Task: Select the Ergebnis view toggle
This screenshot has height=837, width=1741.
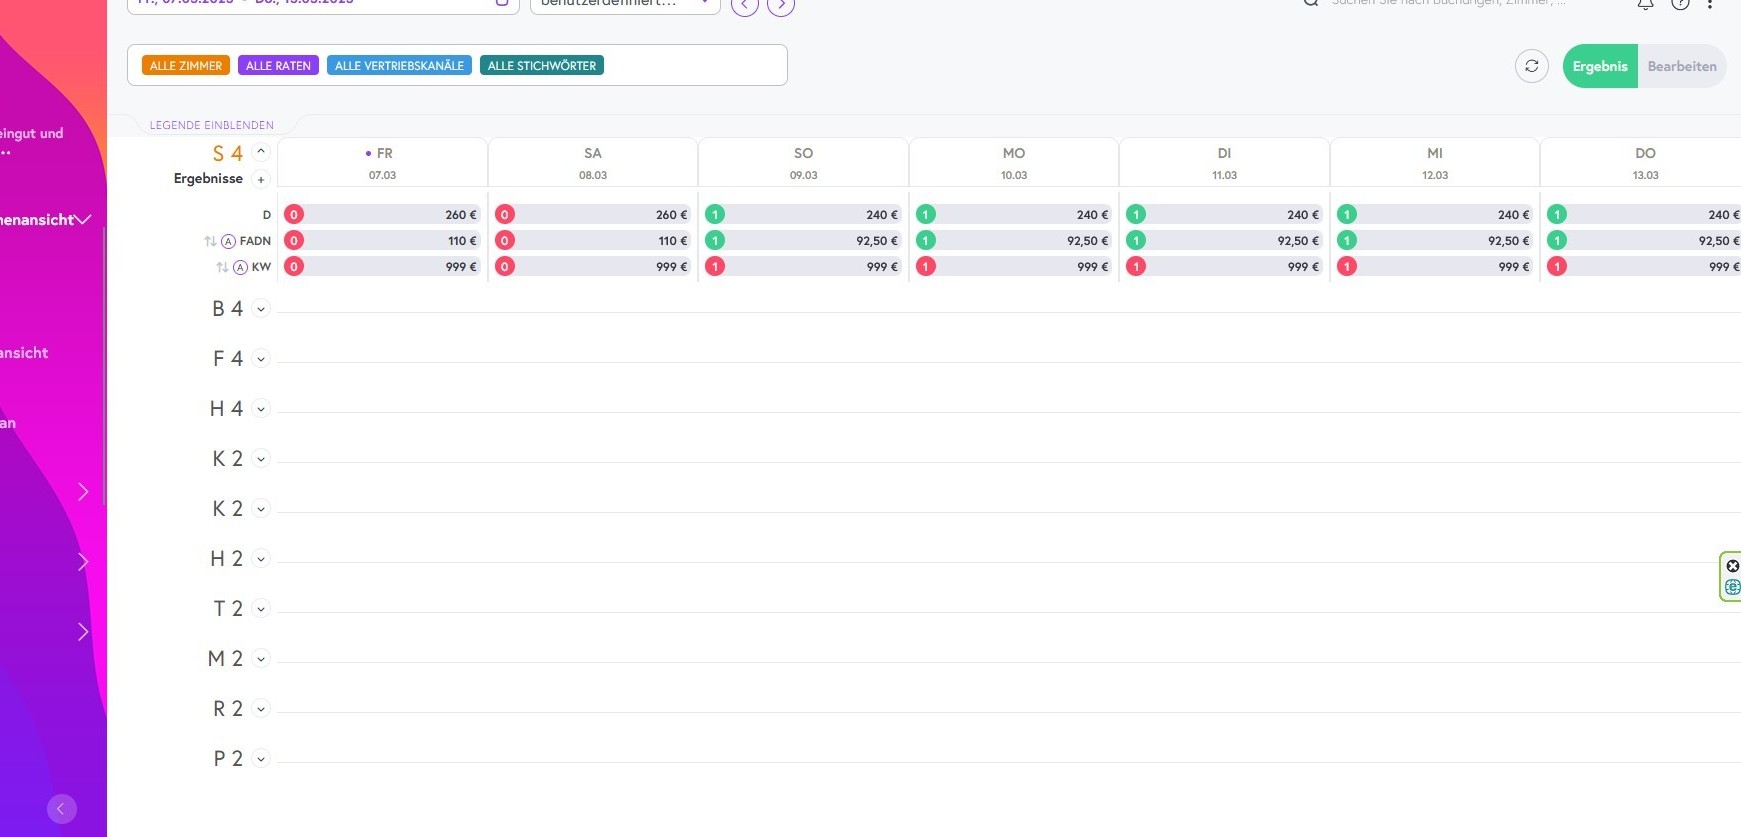Action: click(x=1599, y=66)
